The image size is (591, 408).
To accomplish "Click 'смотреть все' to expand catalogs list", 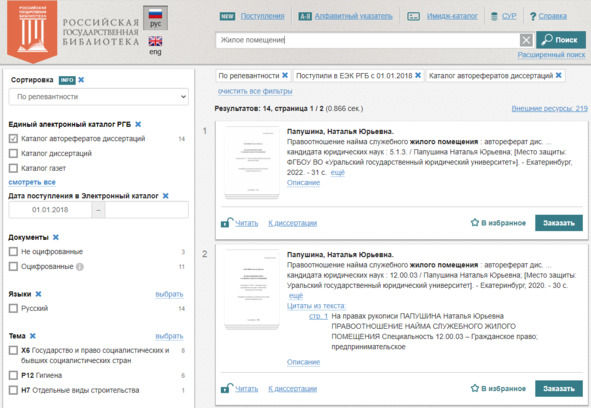I will (x=32, y=182).
